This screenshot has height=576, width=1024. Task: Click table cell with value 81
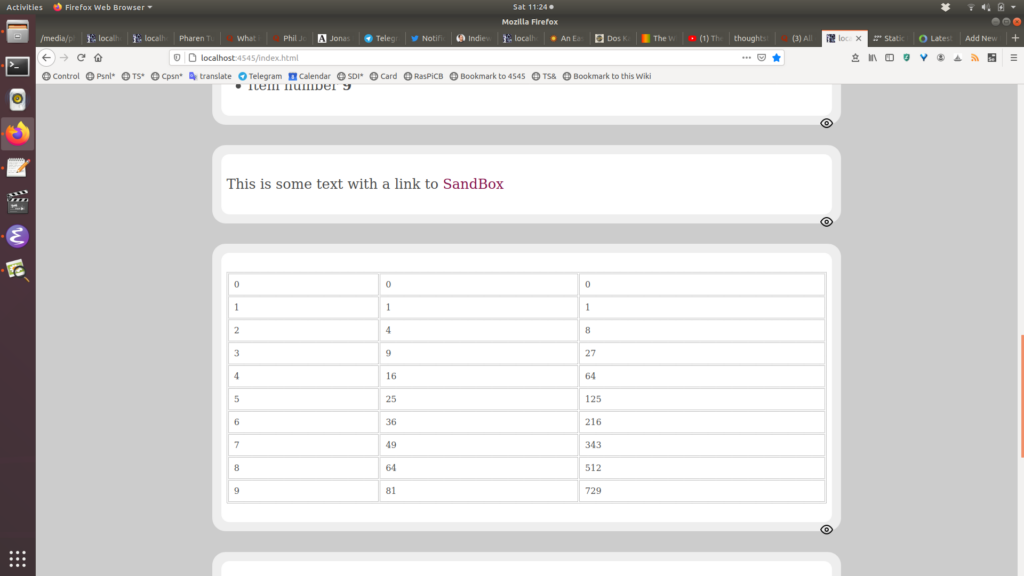tap(478, 490)
